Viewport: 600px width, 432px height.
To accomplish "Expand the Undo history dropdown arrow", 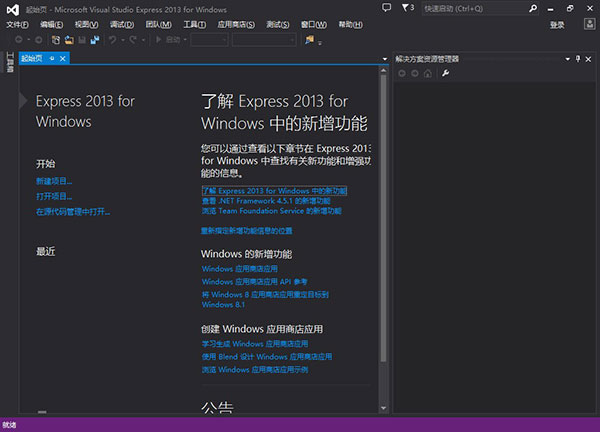I will [122, 40].
